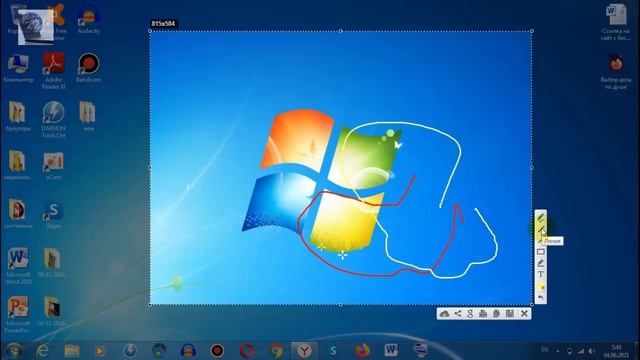Viewport: 640px width, 360px height.
Task: Click the taskbar clock showing 5:41
Action: click(616, 351)
